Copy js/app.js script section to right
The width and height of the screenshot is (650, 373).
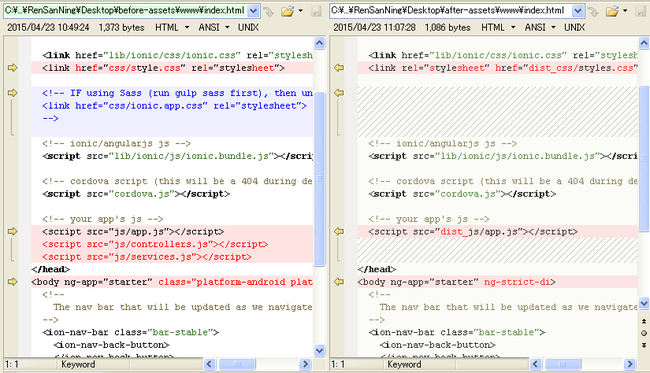12,231
